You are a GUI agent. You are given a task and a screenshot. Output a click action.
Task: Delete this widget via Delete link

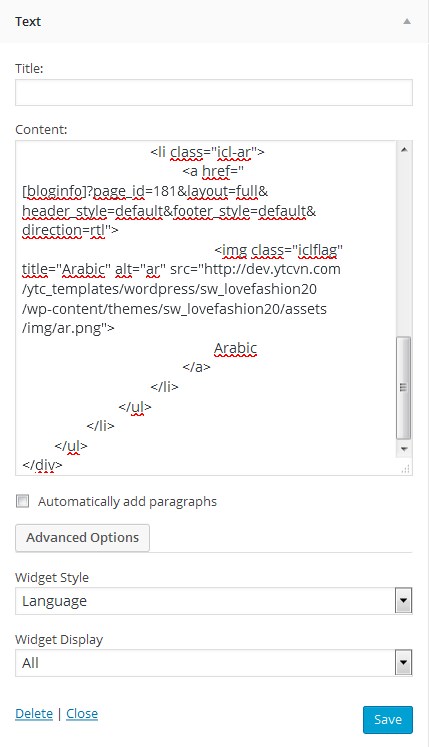pos(34,714)
